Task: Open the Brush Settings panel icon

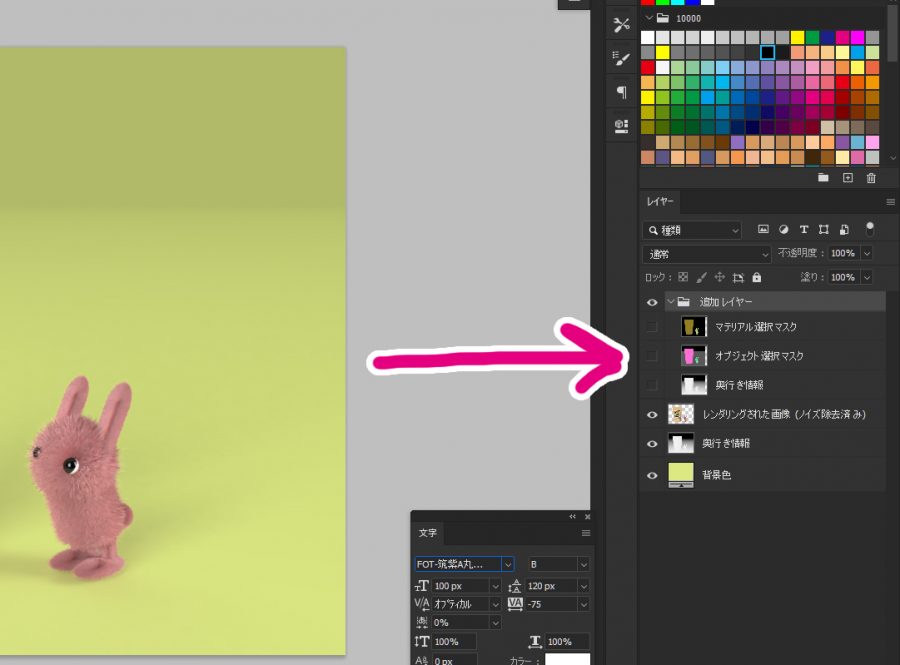Action: (x=621, y=58)
